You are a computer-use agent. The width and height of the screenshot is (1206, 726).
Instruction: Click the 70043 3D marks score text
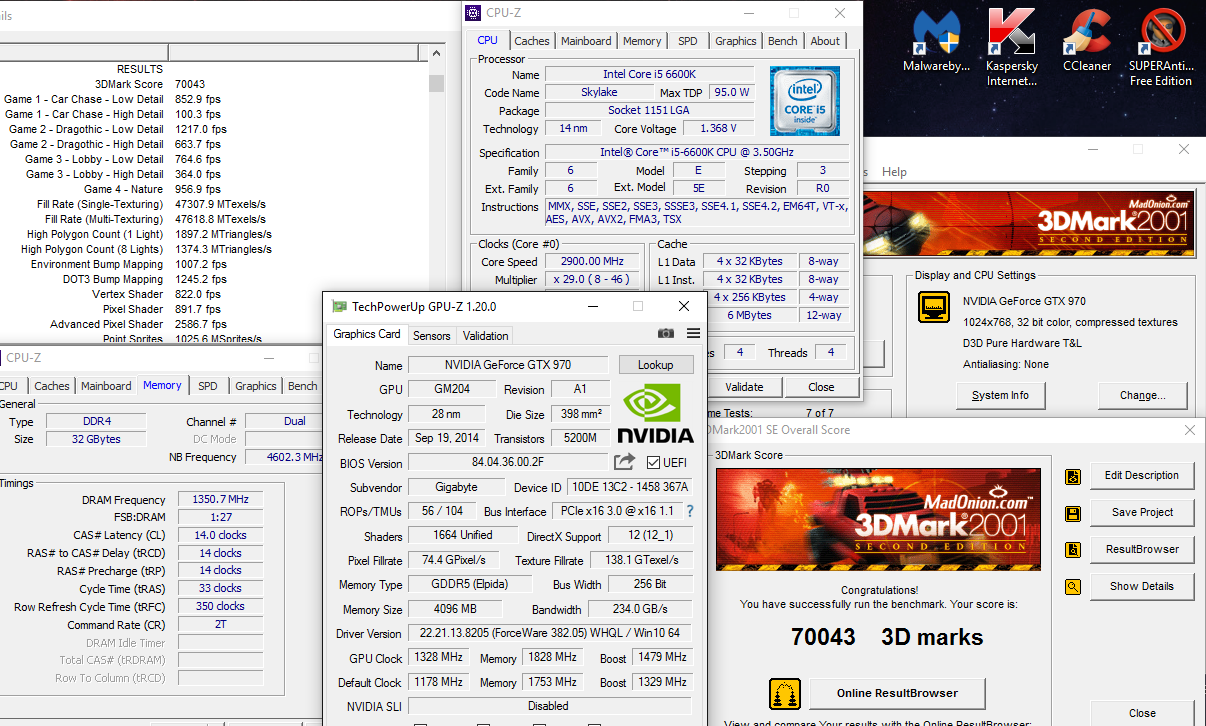pyautogui.click(x=886, y=637)
